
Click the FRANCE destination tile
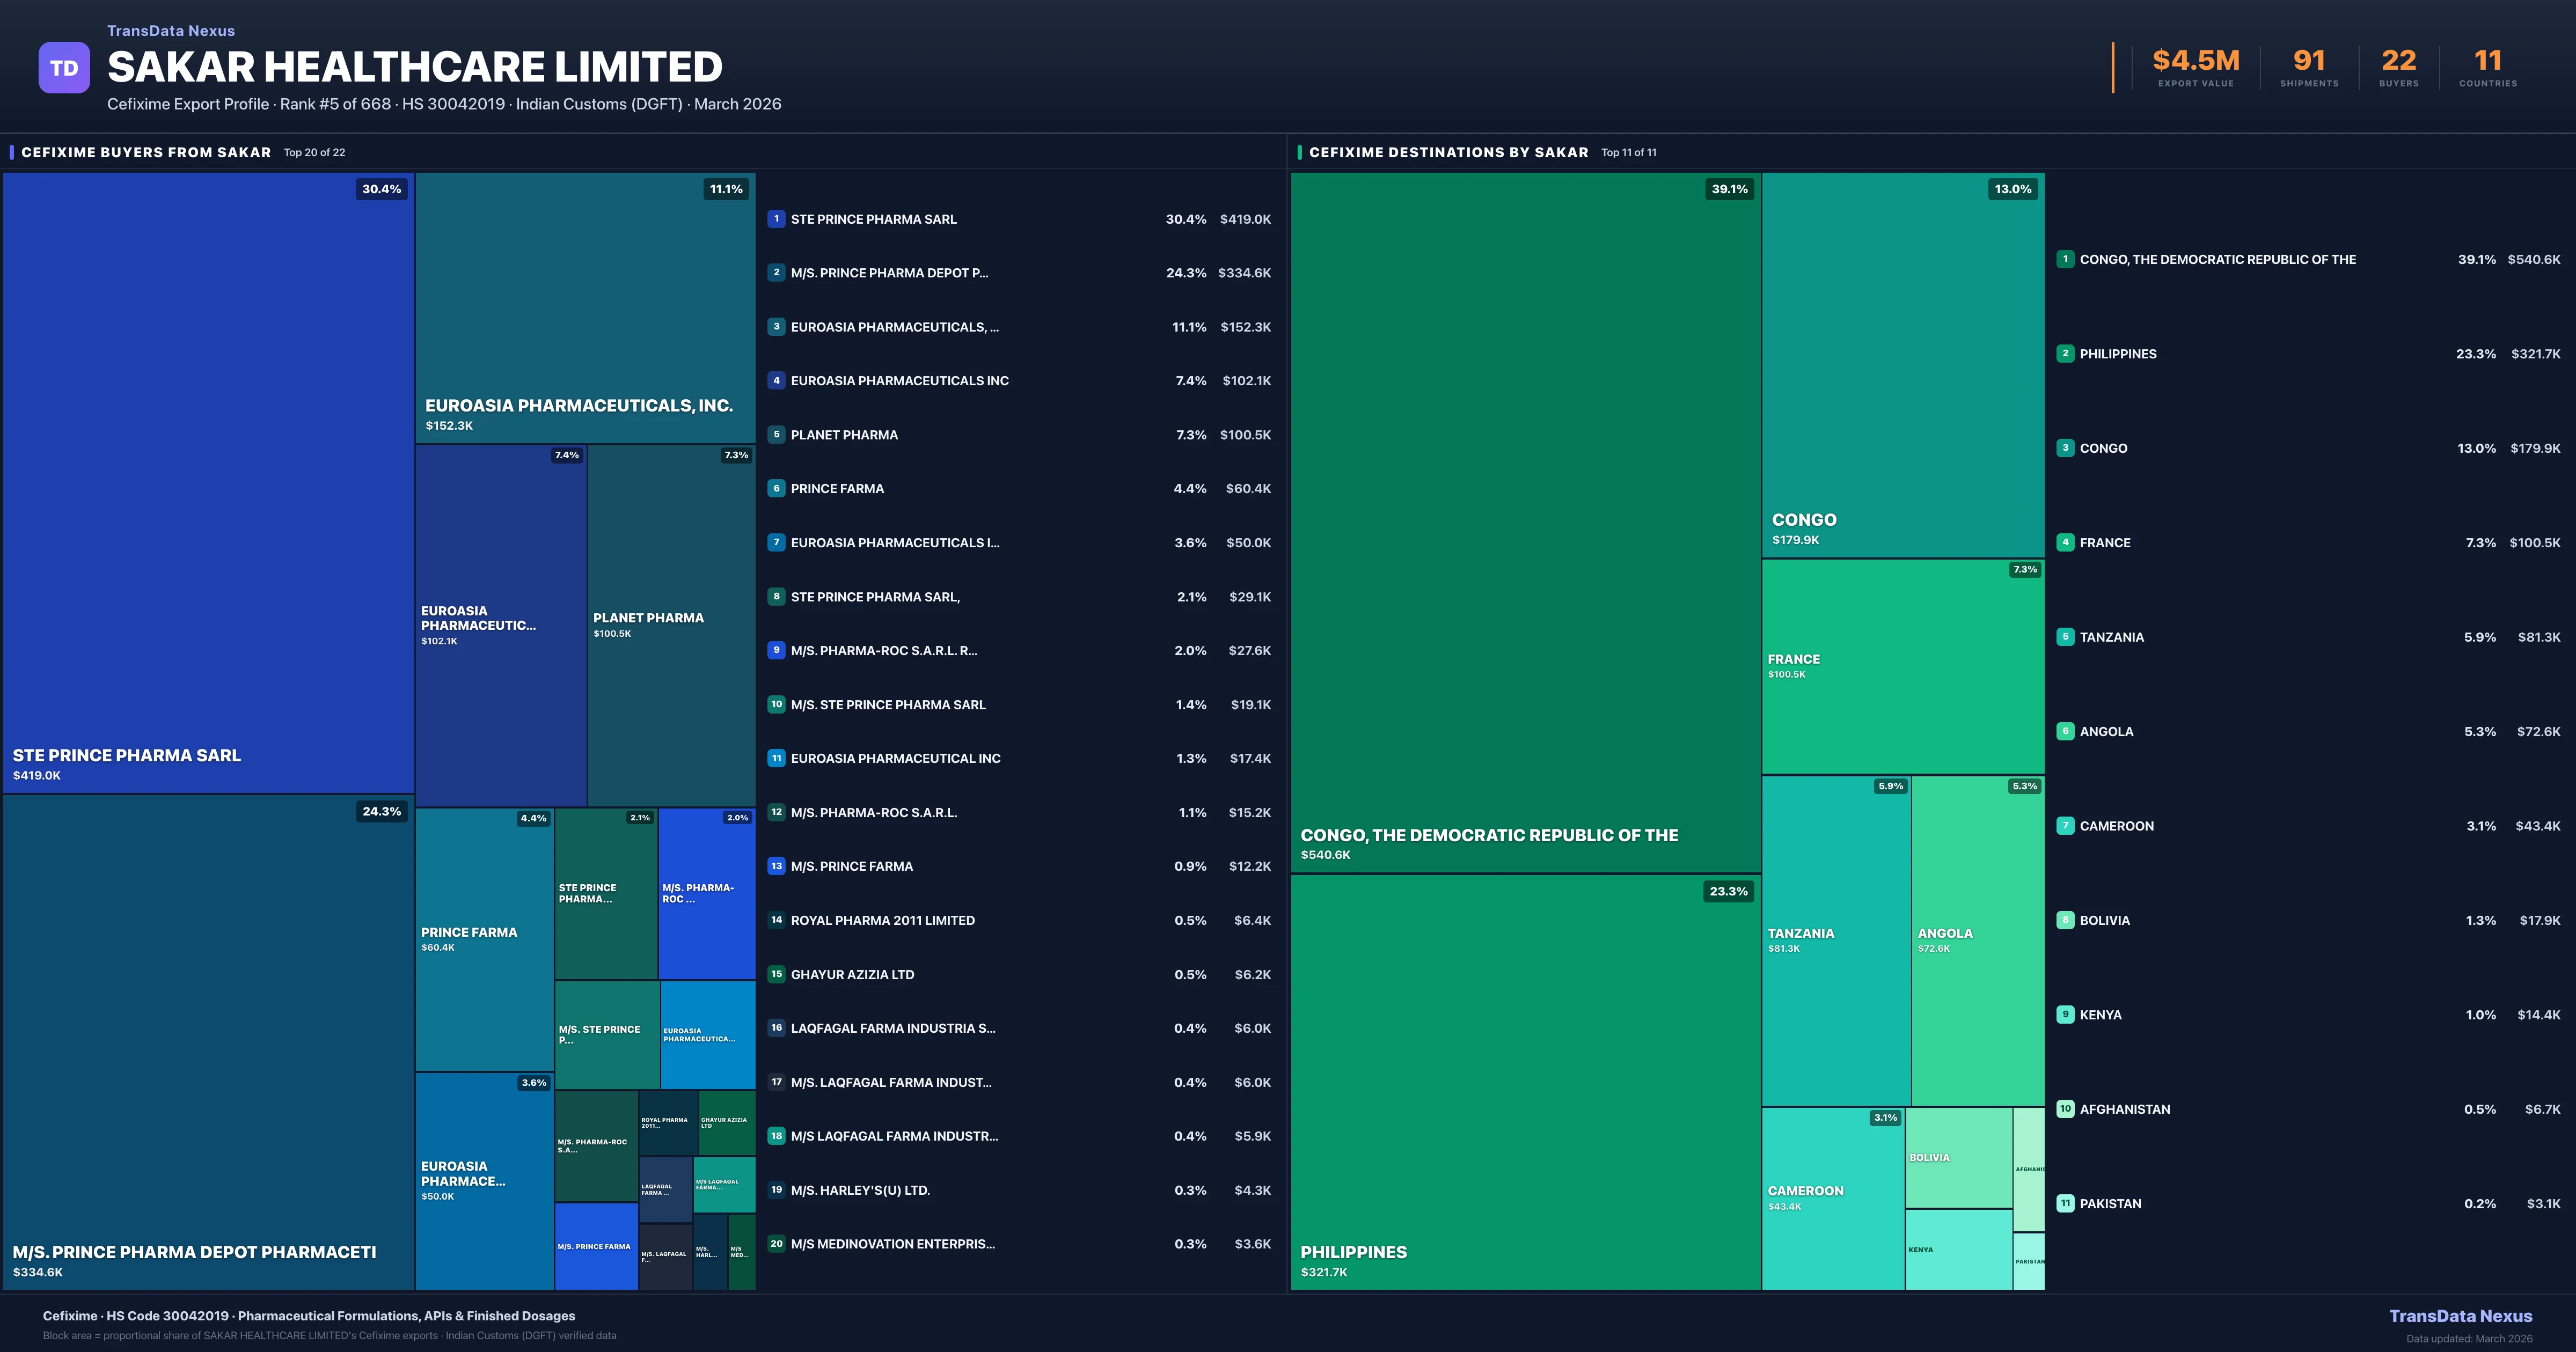[x=1902, y=665]
